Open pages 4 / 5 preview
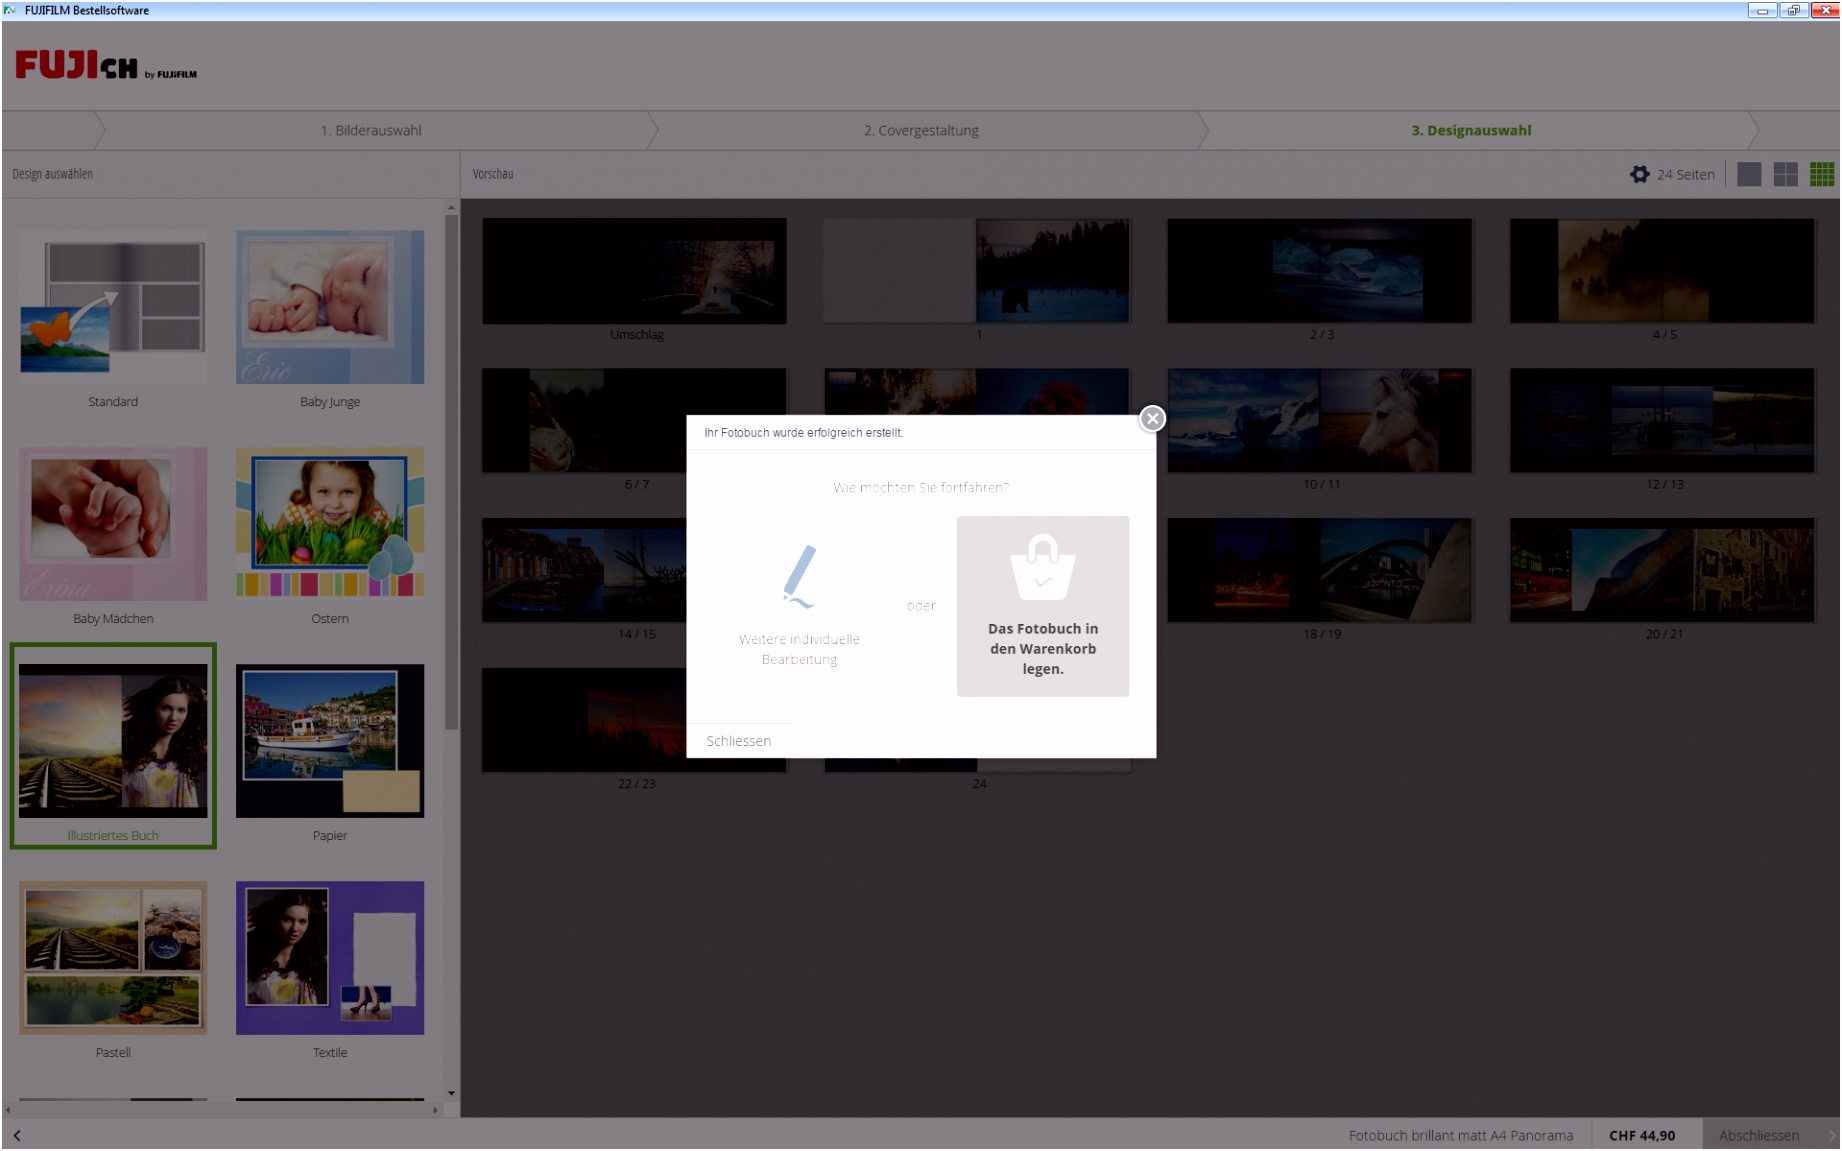This screenshot has width=1842, height=1151. (x=1663, y=271)
